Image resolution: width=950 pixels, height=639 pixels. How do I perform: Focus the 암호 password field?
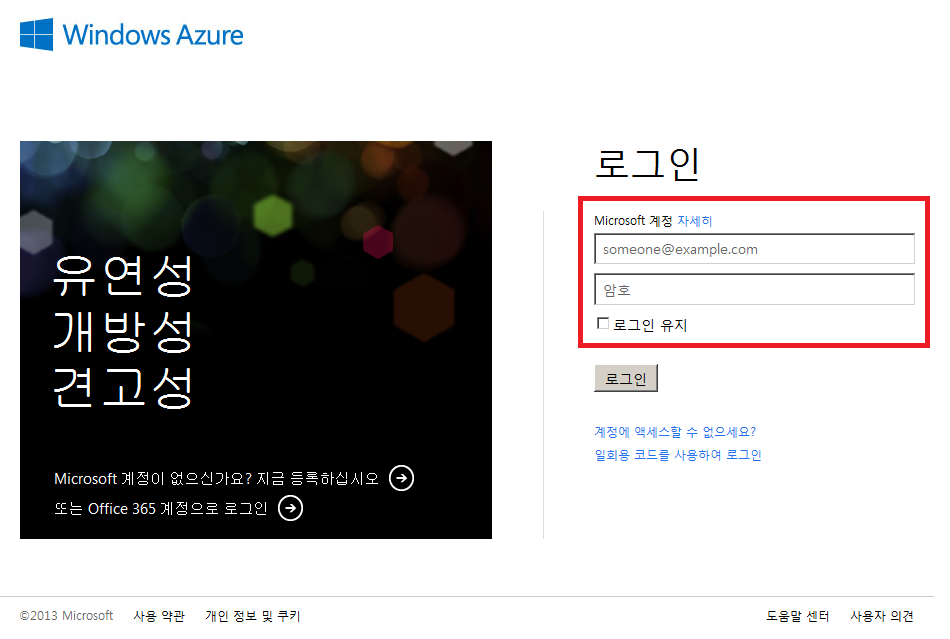[754, 290]
